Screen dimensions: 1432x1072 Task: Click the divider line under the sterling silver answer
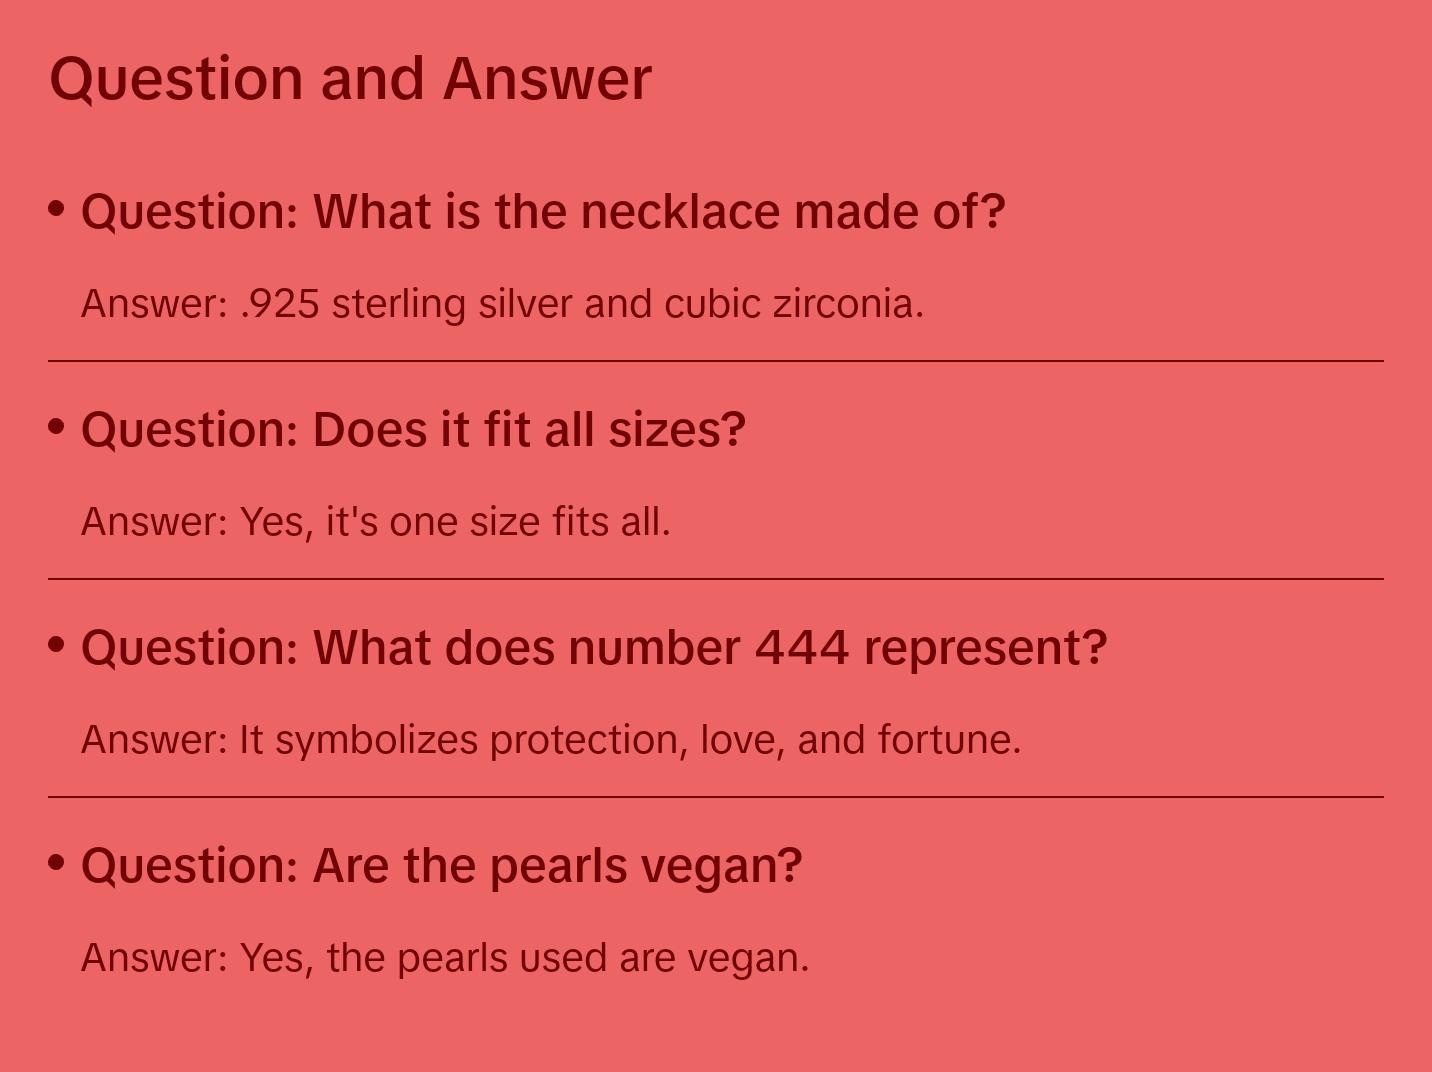coord(716,361)
